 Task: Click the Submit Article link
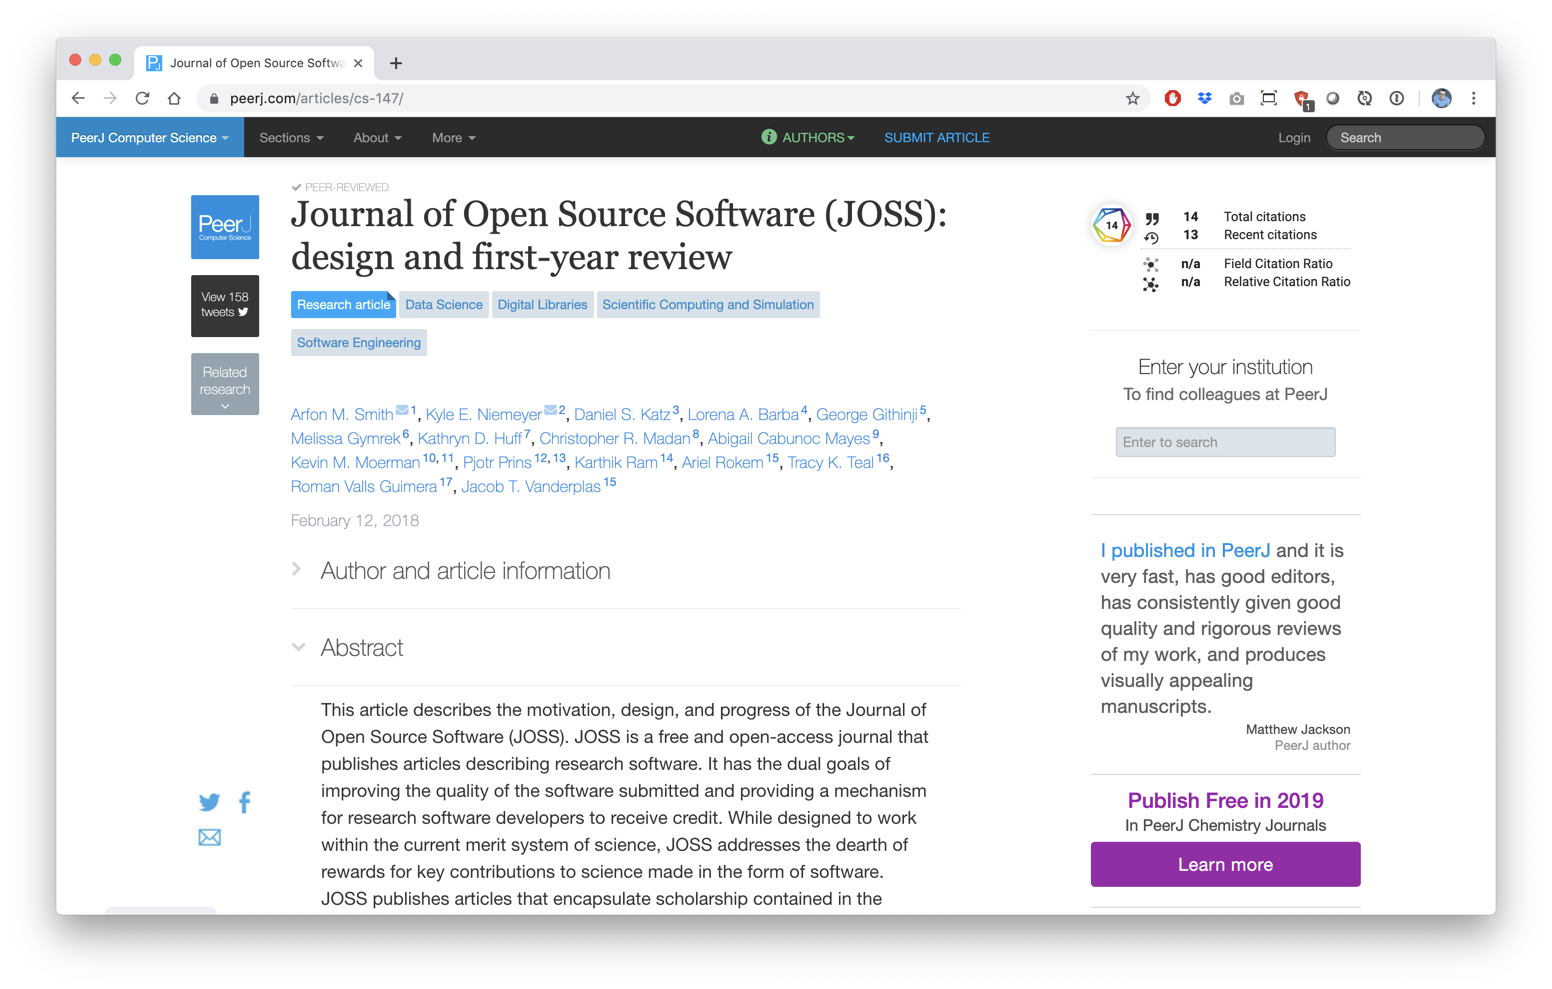tap(936, 138)
